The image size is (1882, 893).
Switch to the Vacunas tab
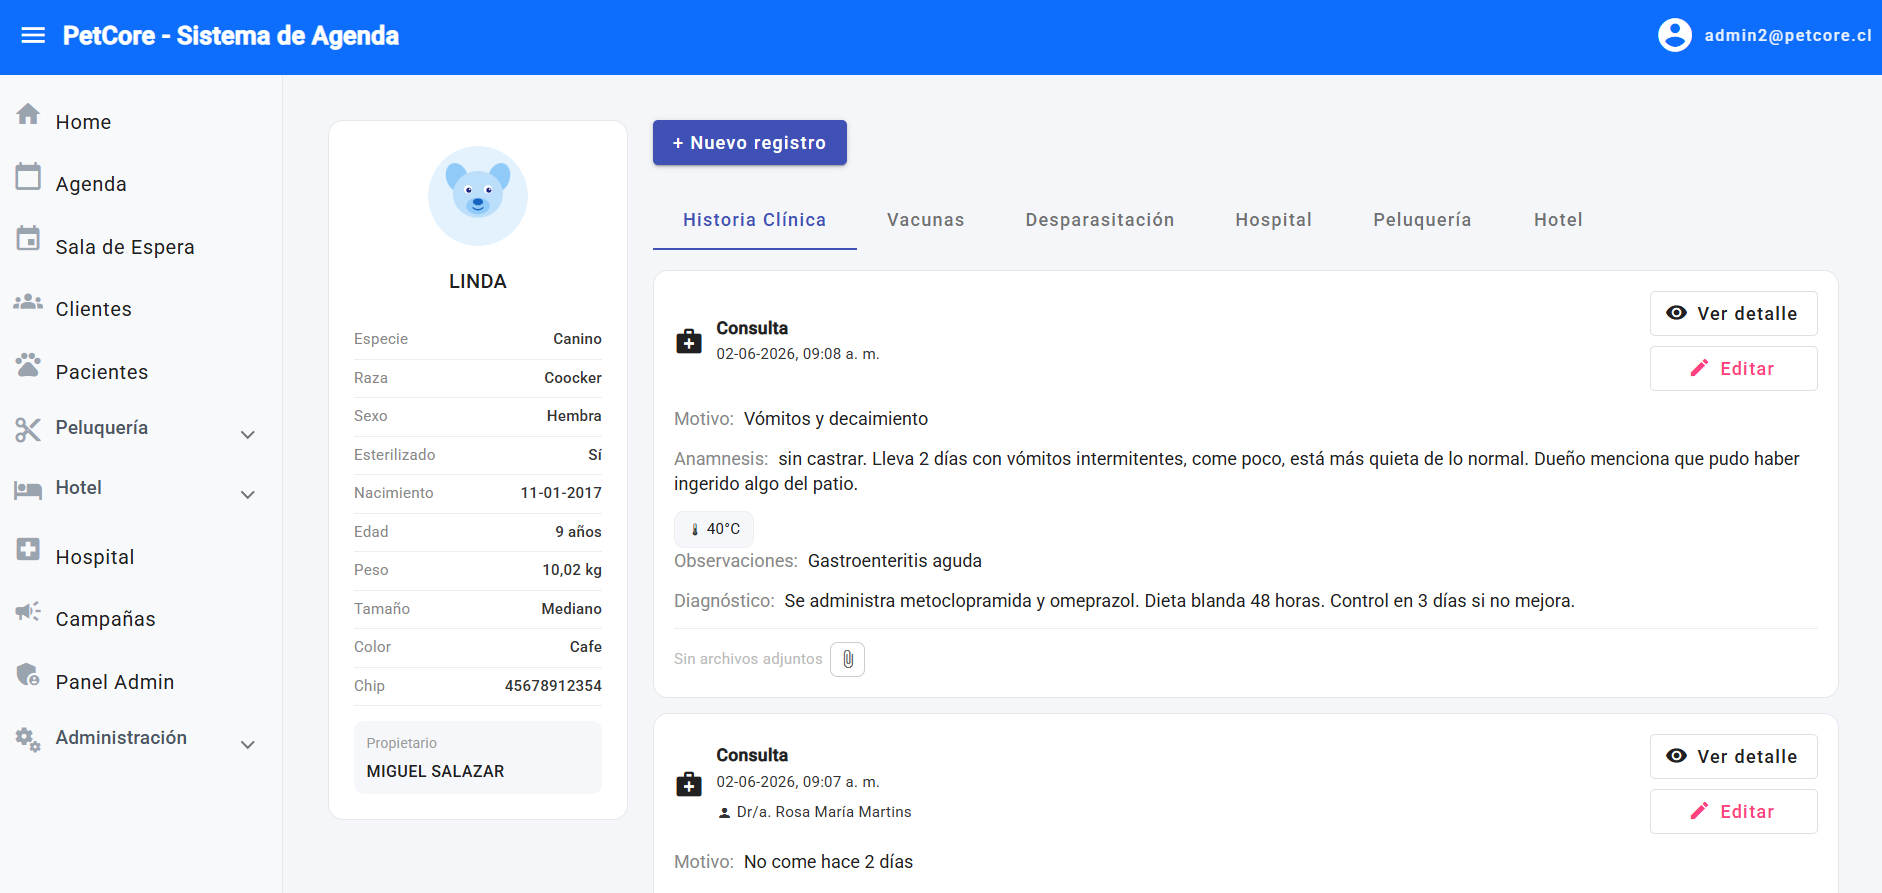926,220
